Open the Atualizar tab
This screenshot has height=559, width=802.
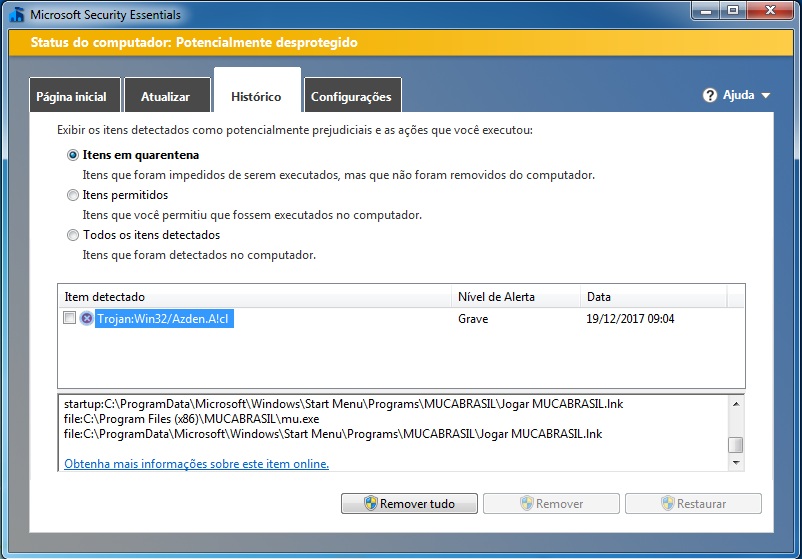(165, 97)
